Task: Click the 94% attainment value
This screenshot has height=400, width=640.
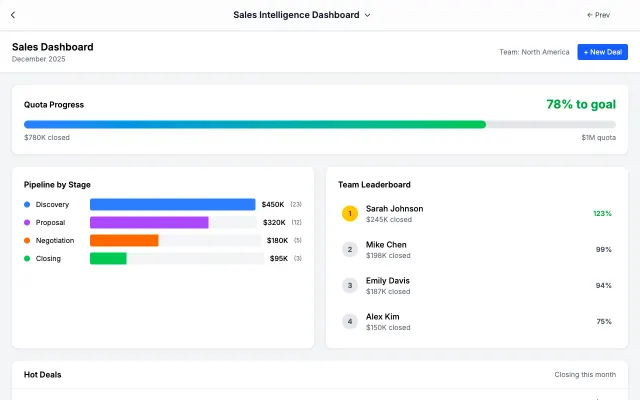Action: point(604,285)
